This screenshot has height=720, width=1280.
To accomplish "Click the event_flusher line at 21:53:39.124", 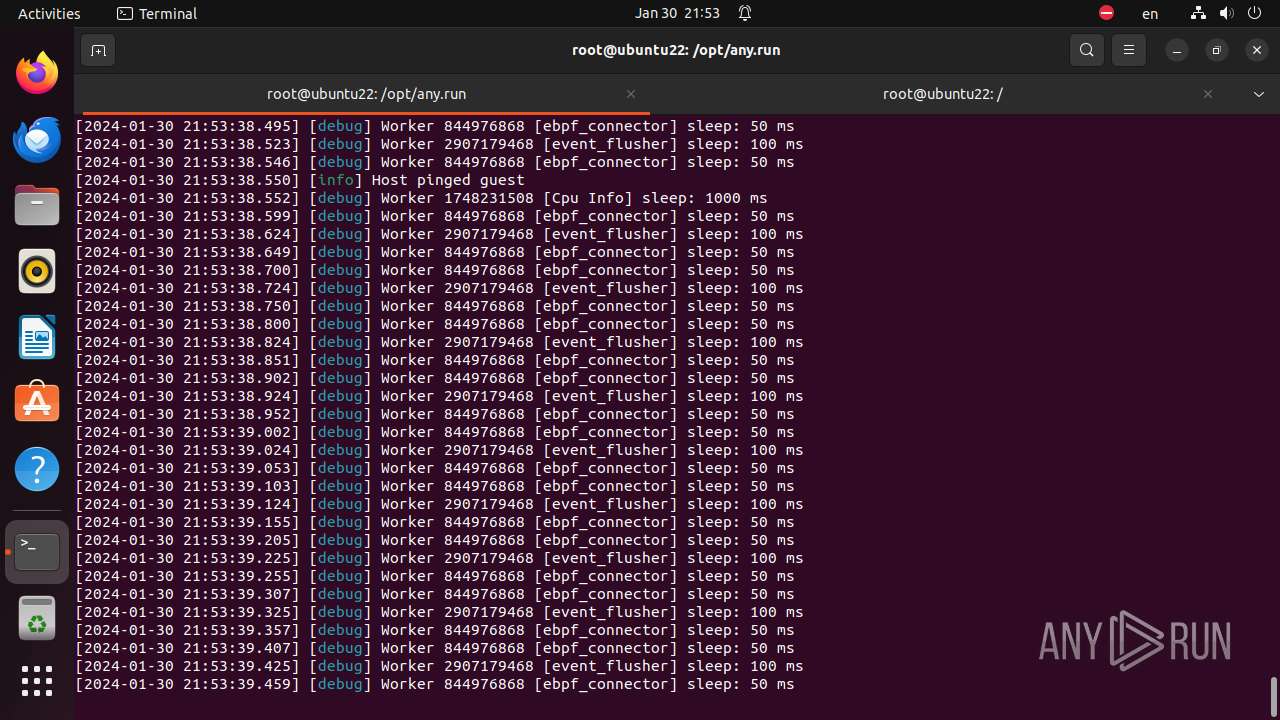I will pos(439,504).
